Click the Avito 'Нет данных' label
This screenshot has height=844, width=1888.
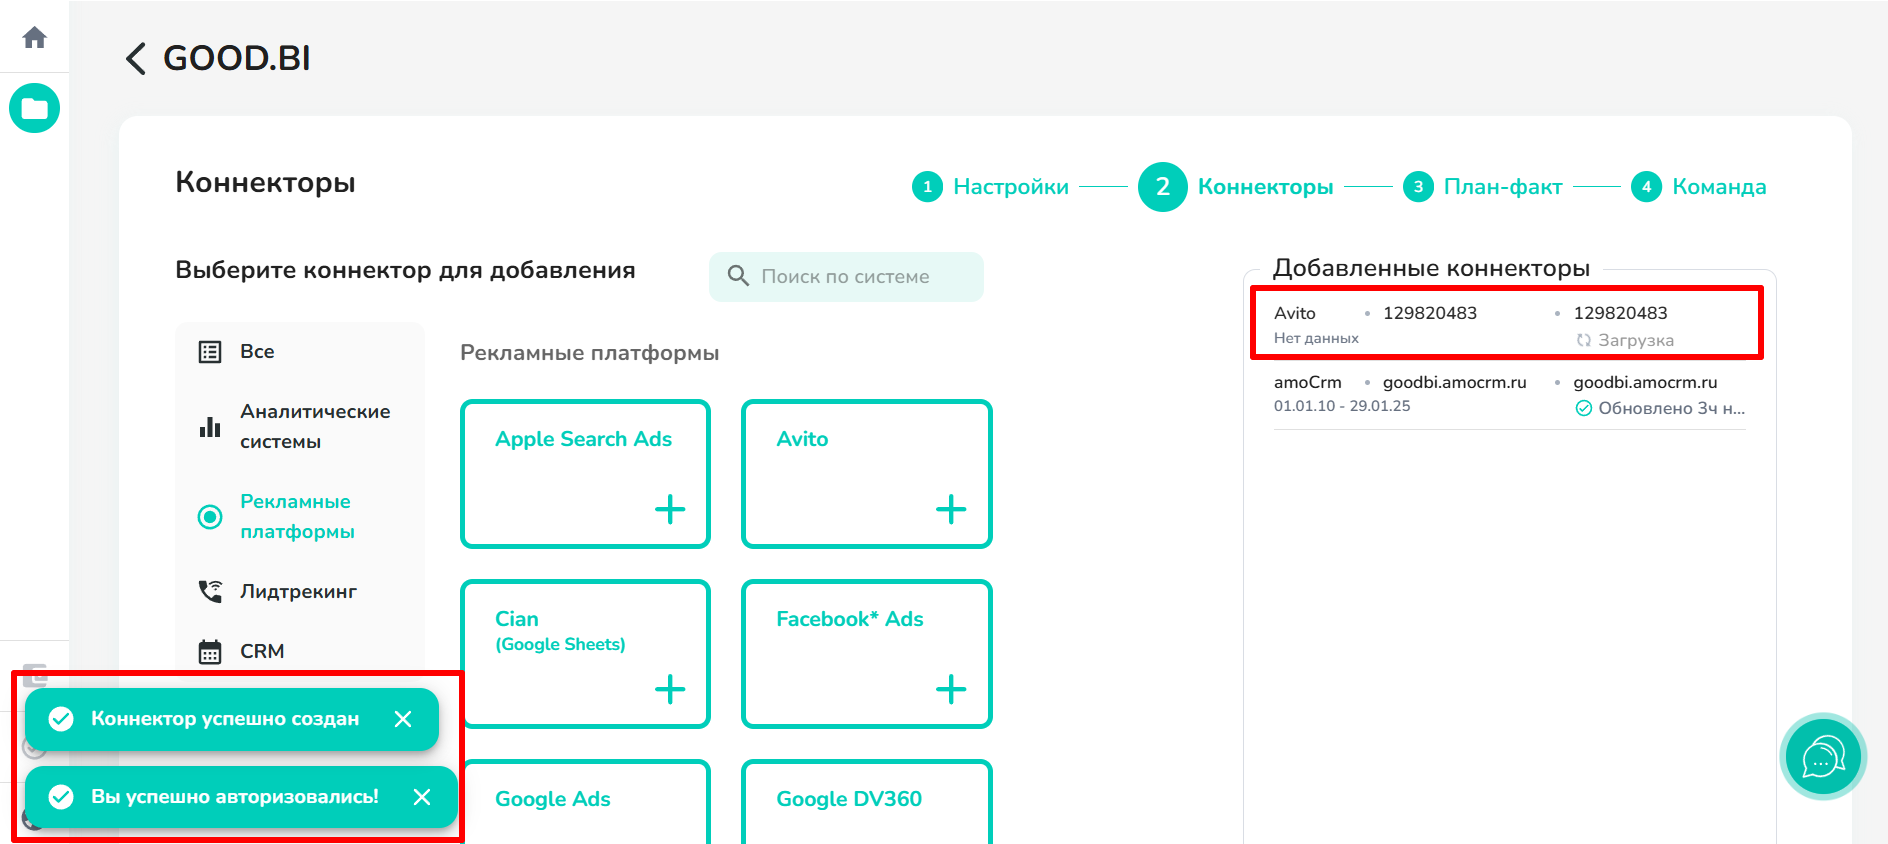coord(1316,339)
